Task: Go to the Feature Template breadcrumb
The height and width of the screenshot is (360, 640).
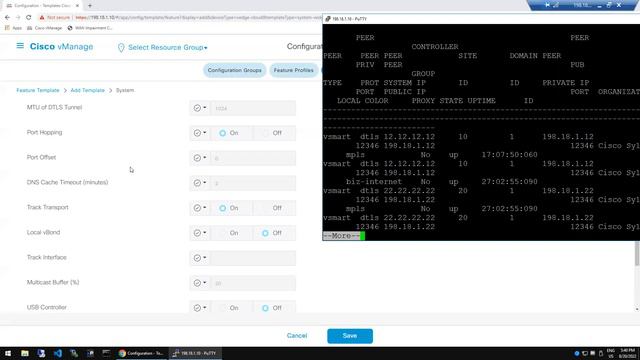Action: (x=38, y=90)
